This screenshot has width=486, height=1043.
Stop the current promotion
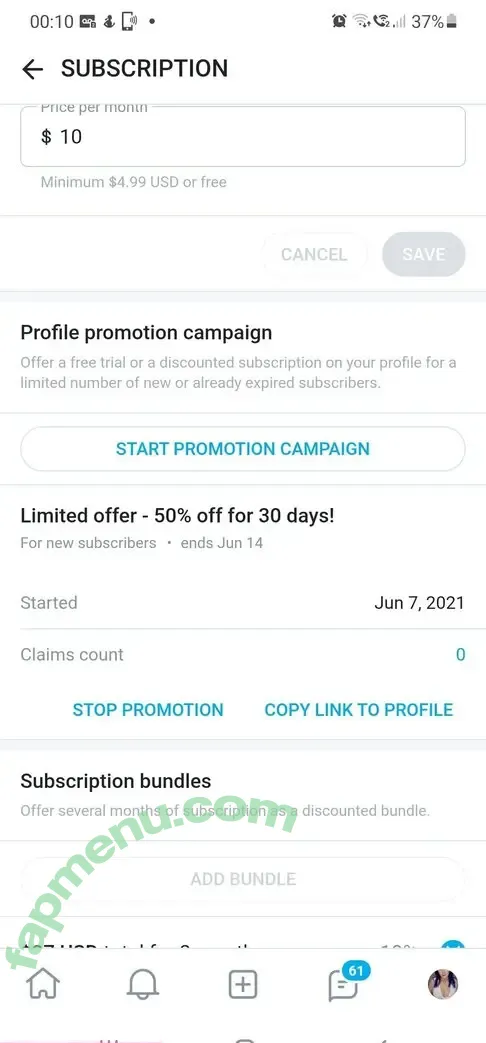148,710
